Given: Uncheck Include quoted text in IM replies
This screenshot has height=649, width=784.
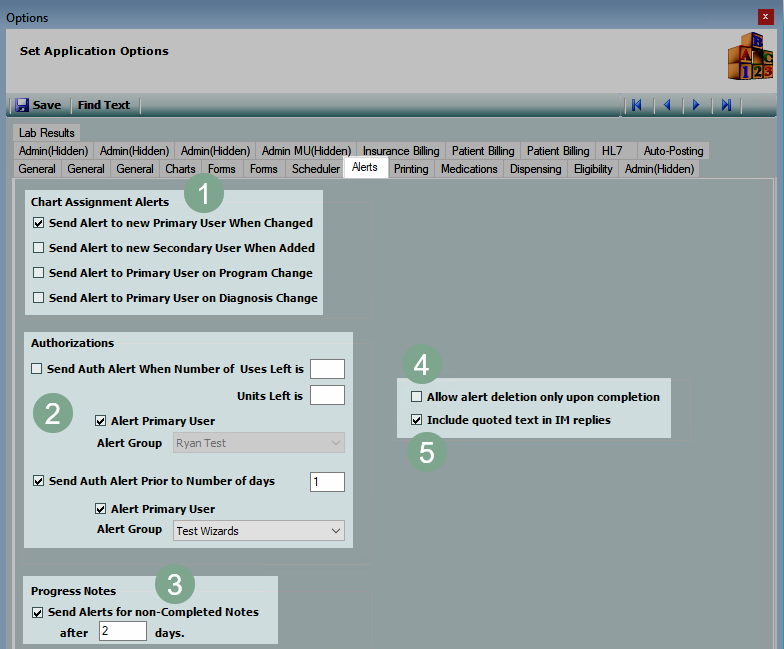Looking at the screenshot, I should click(x=417, y=420).
